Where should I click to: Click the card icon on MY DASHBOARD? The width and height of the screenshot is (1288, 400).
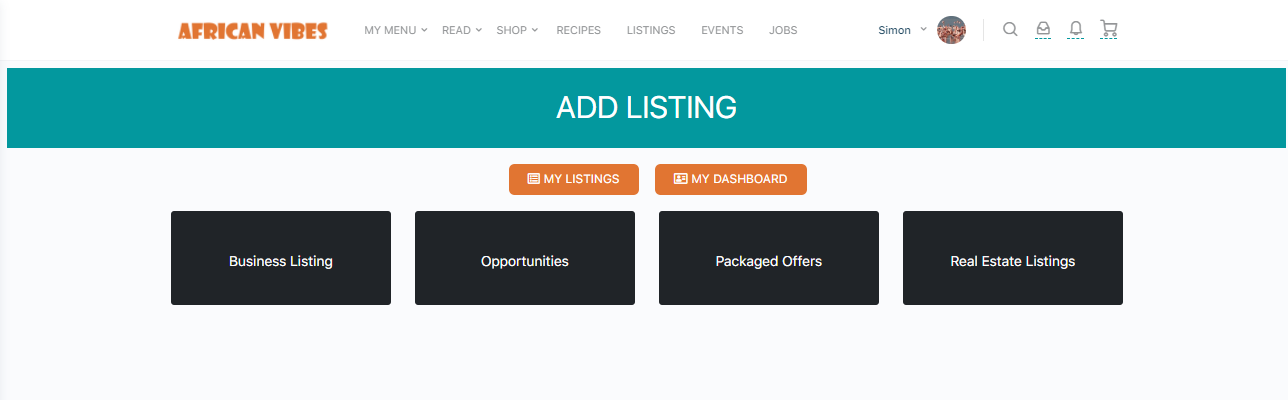coord(680,179)
